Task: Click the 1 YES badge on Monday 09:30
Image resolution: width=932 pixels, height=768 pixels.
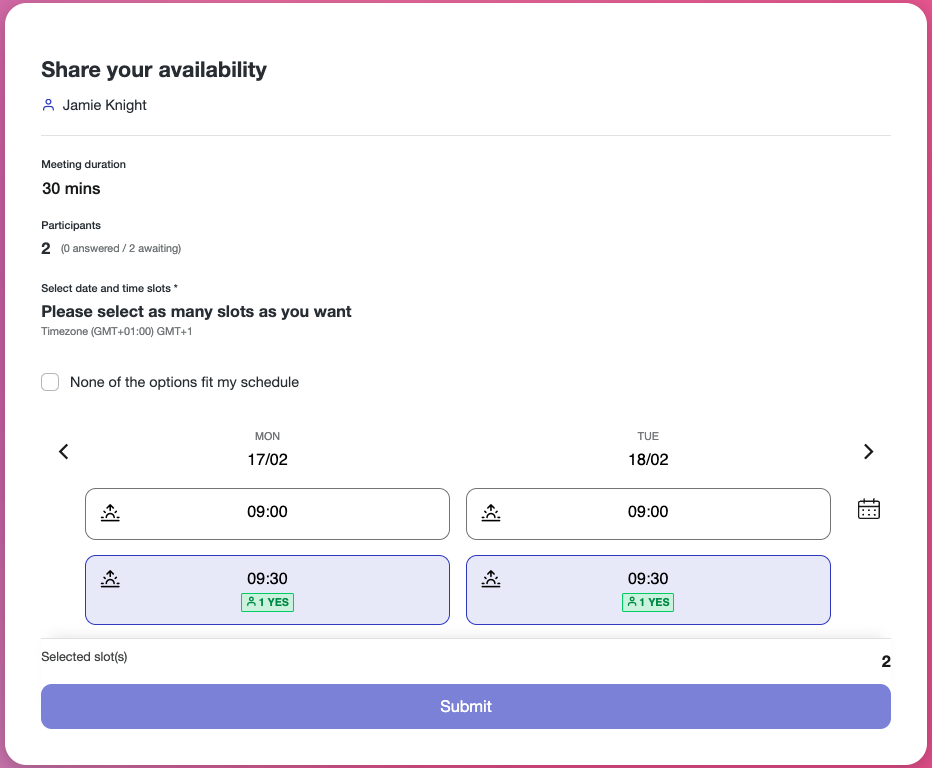Action: click(x=267, y=602)
